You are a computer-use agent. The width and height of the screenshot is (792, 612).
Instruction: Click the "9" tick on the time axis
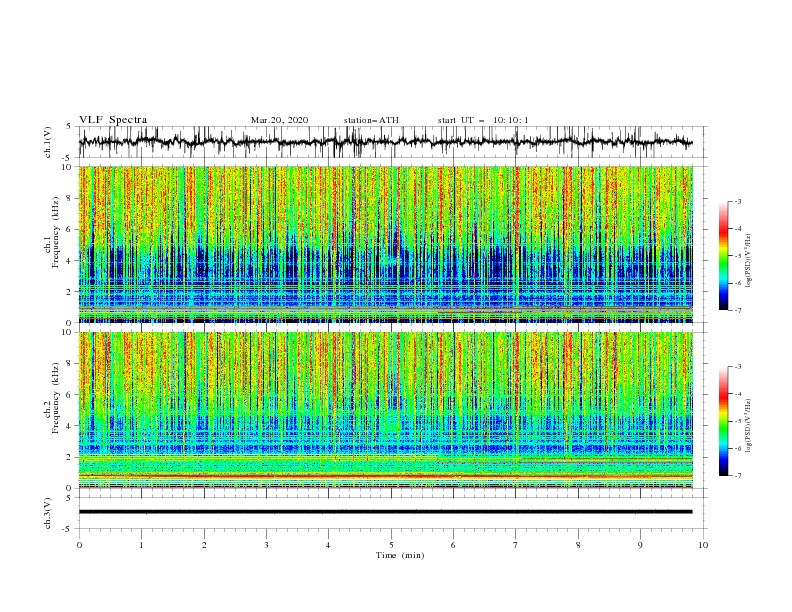640,545
